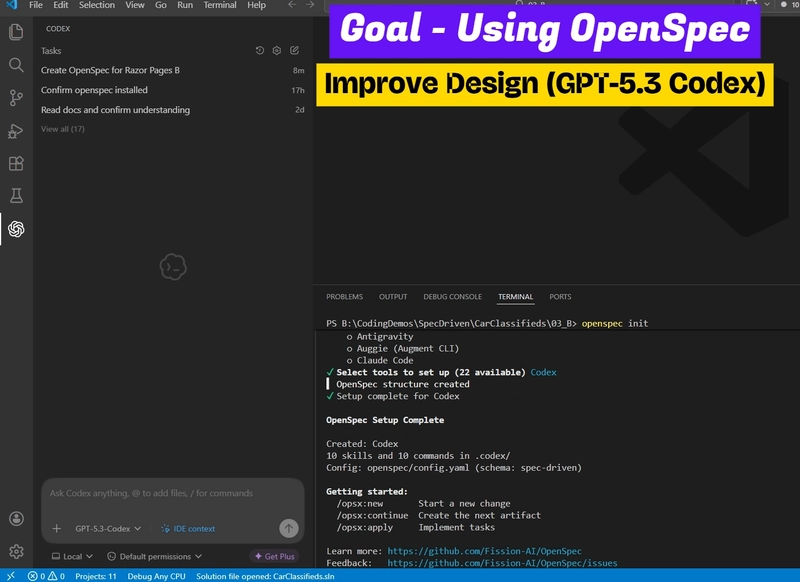Click the Get Plus button
This screenshot has height=582, width=800.
point(273,557)
